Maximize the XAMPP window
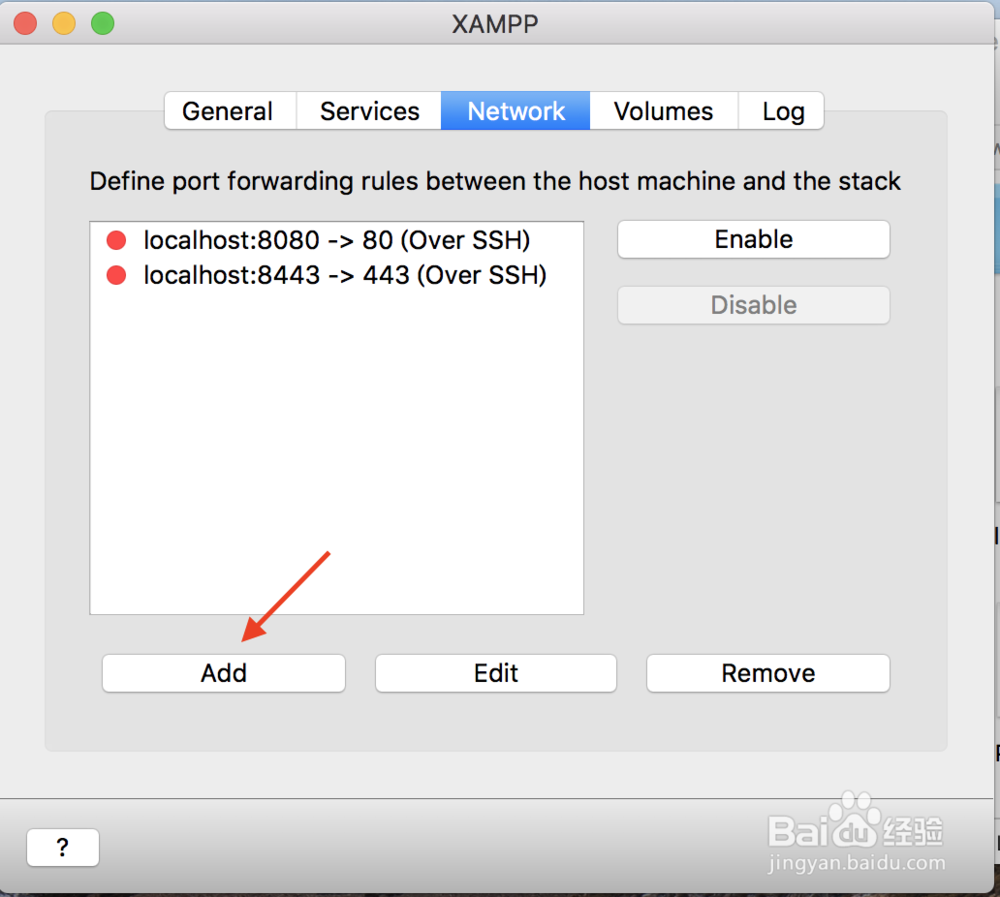The height and width of the screenshot is (897, 1000). pyautogui.click(x=103, y=24)
